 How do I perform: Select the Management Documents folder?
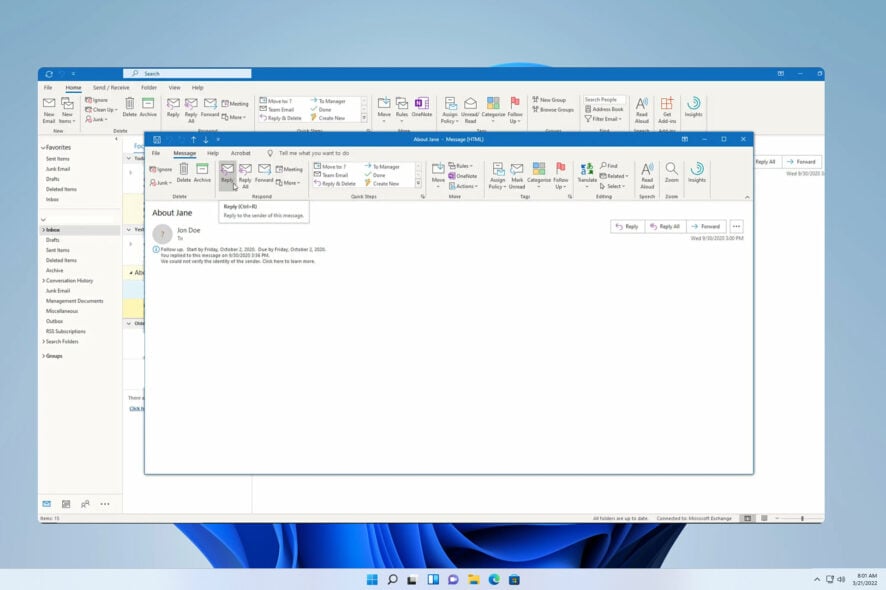[75, 301]
